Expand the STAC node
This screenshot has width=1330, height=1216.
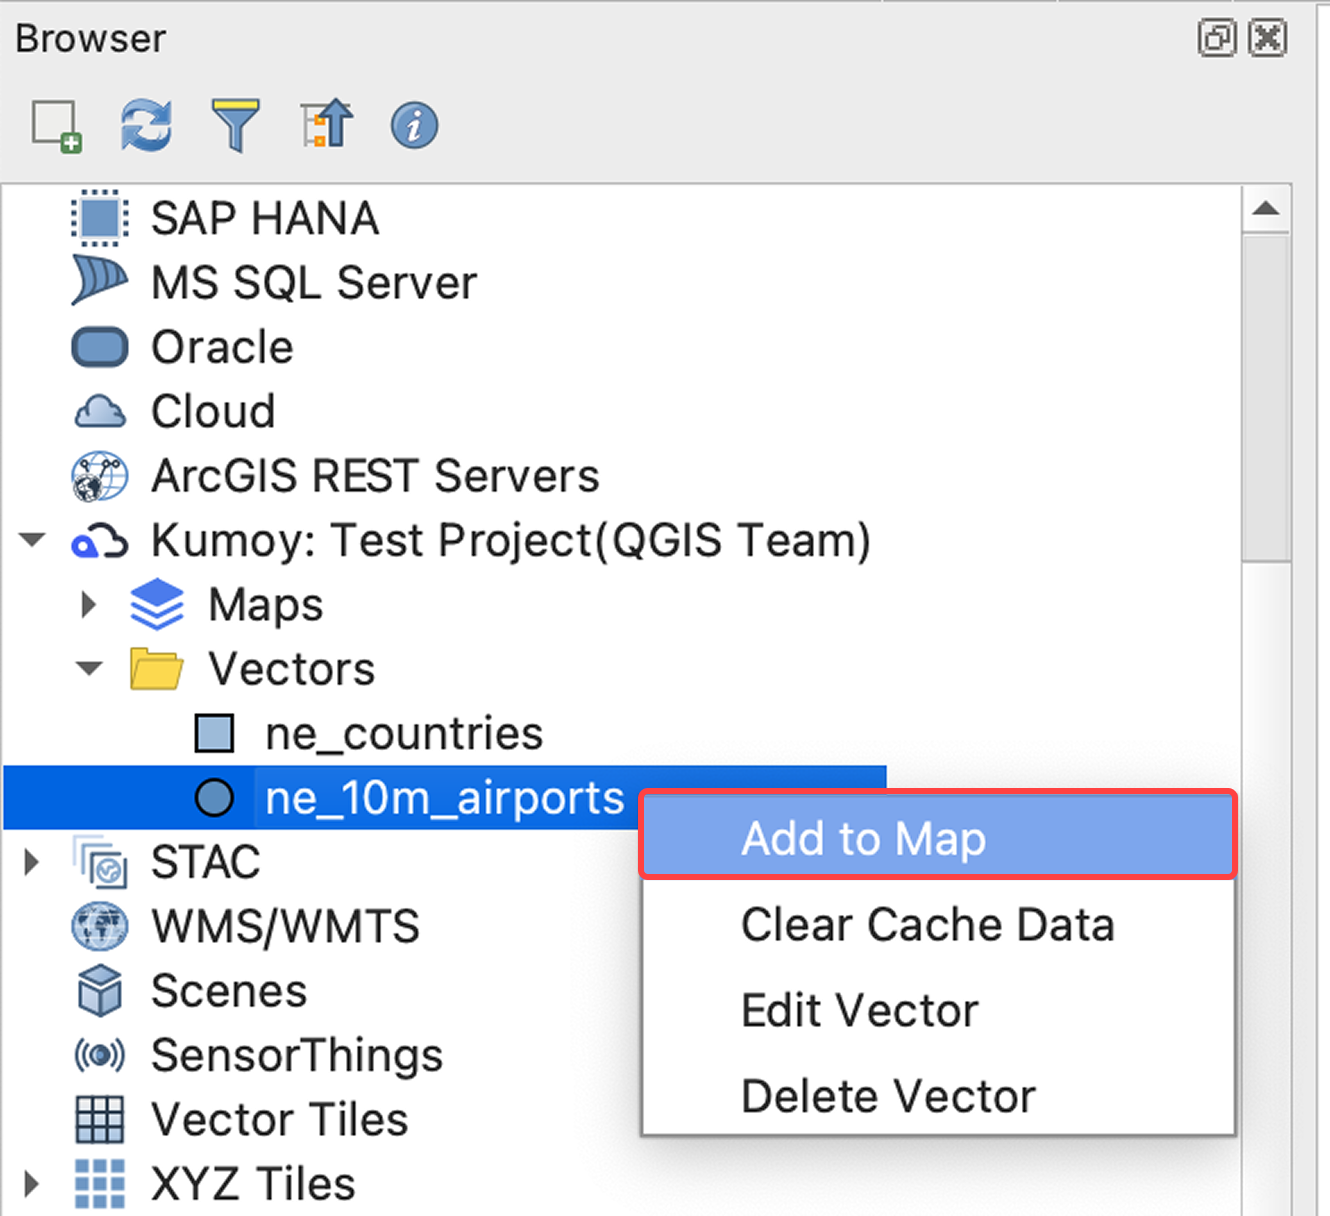[32, 862]
